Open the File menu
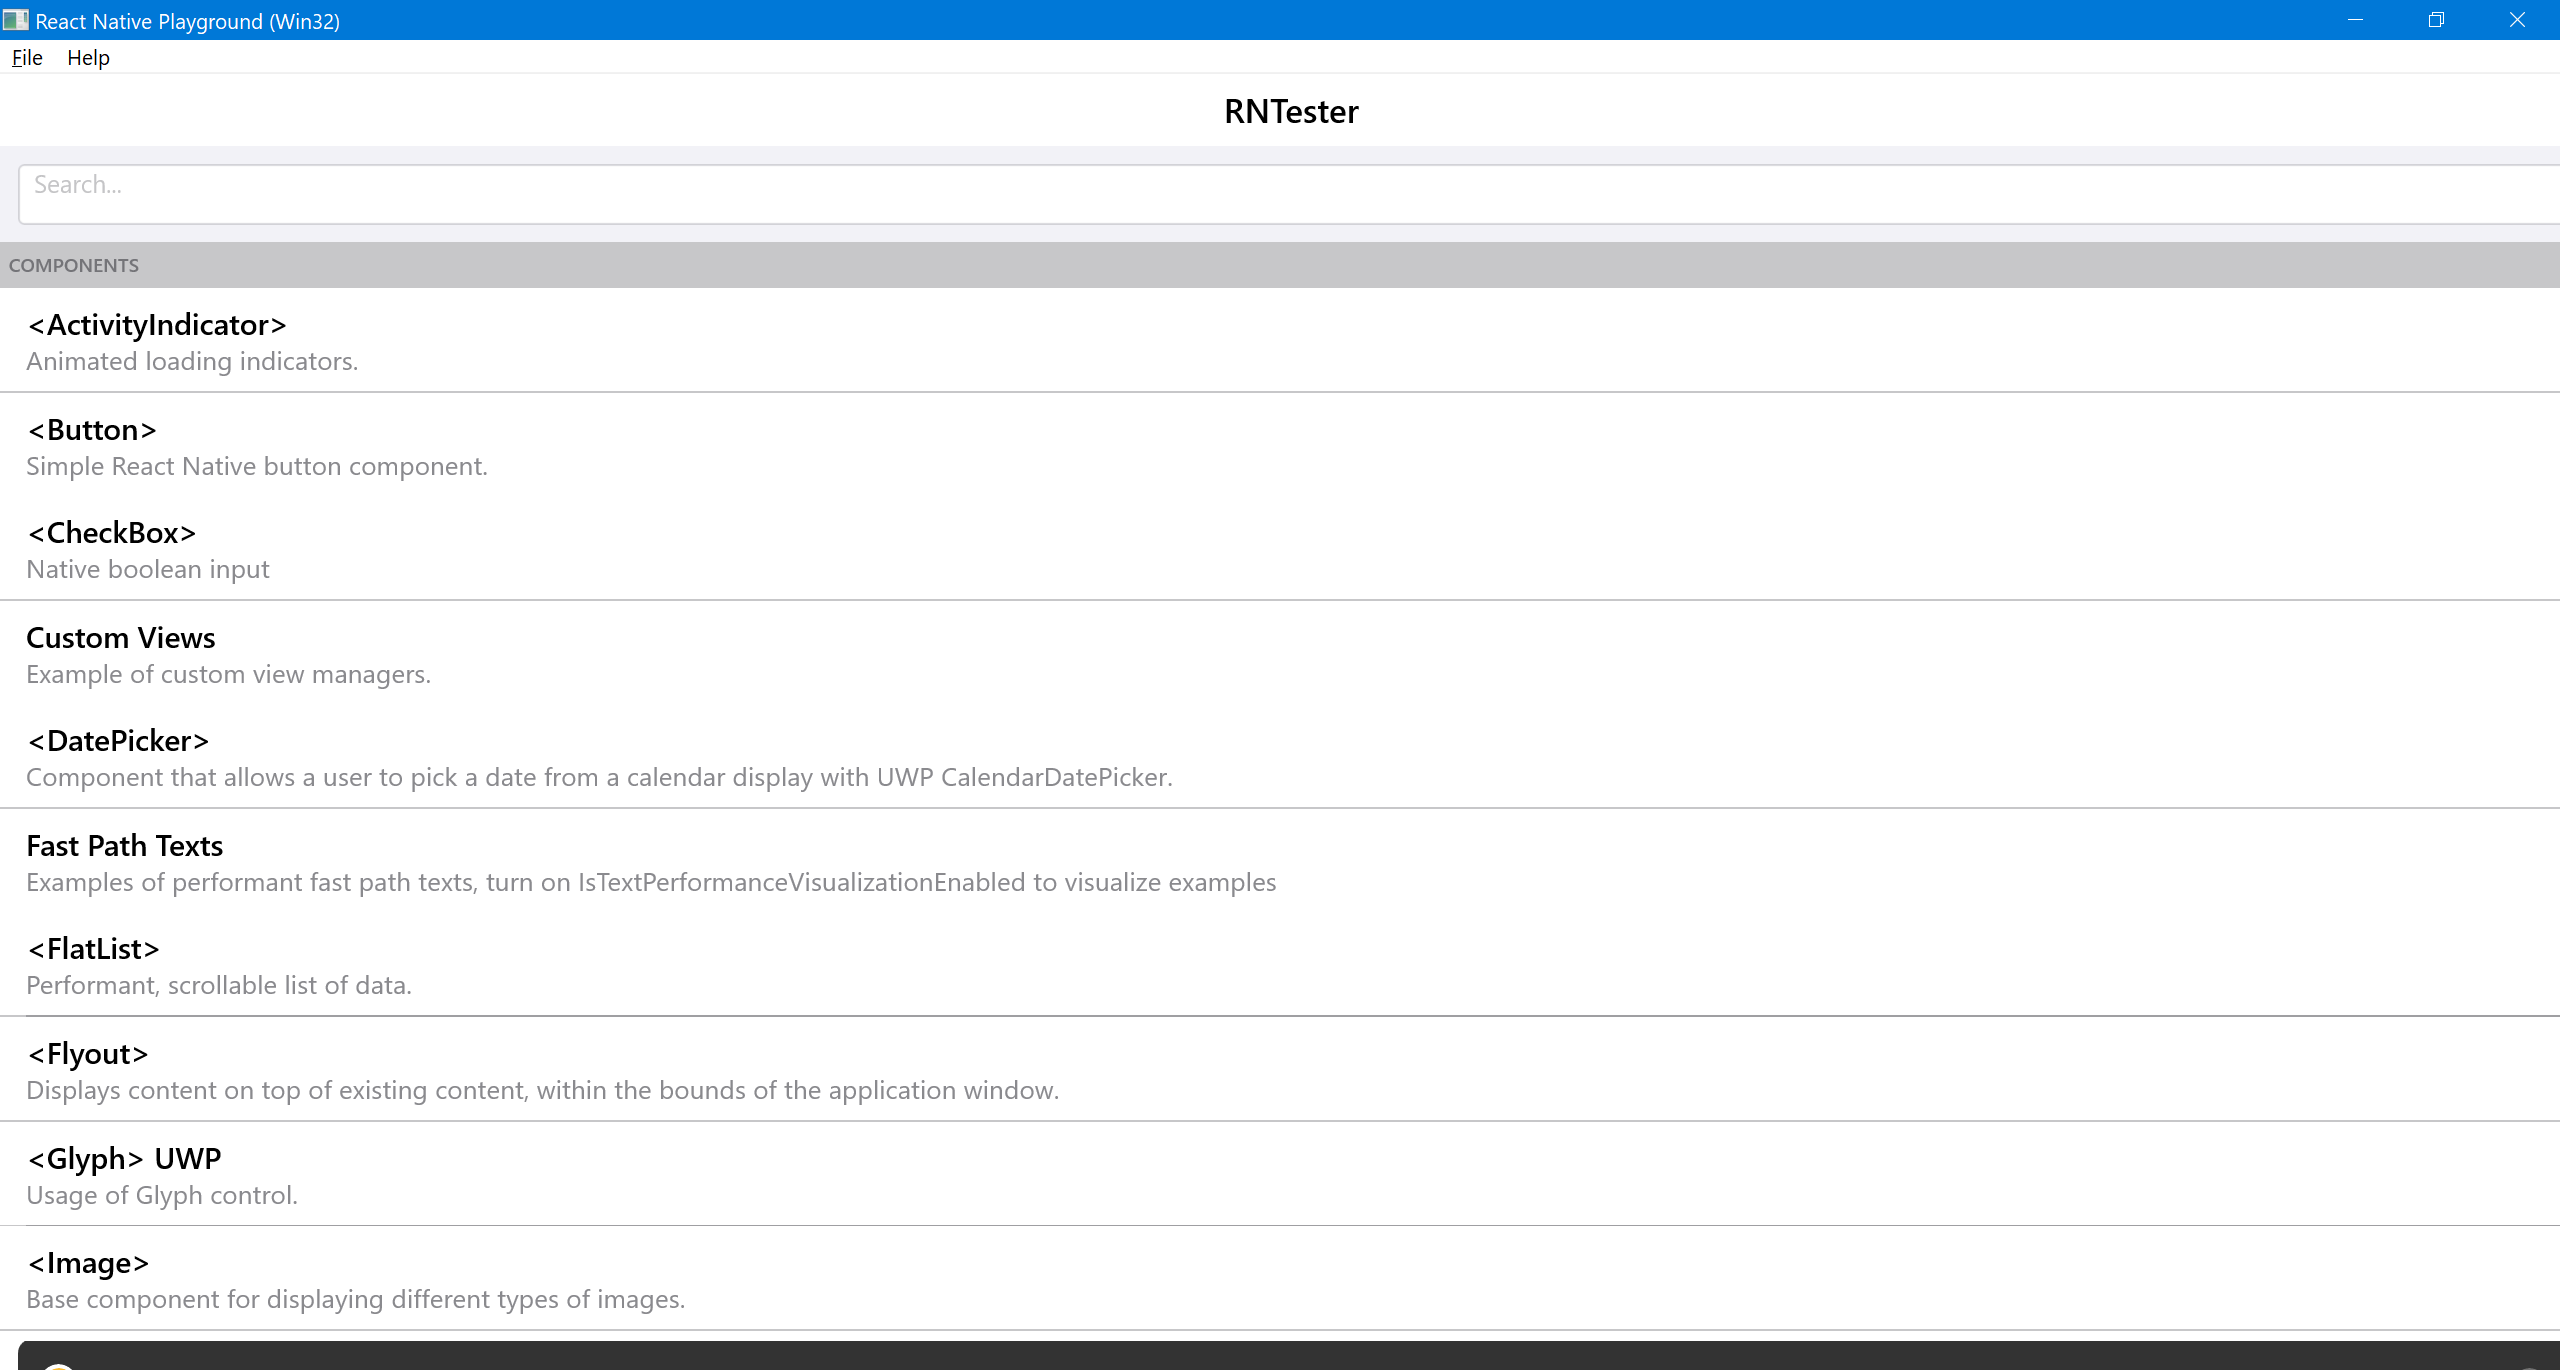Image resolution: width=2560 pixels, height=1370 pixels. click(26, 58)
